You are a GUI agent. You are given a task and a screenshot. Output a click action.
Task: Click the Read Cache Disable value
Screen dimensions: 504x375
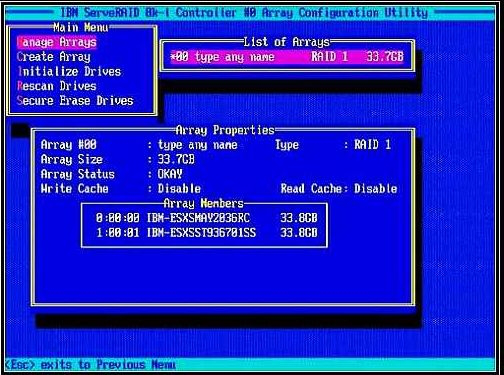click(x=376, y=189)
